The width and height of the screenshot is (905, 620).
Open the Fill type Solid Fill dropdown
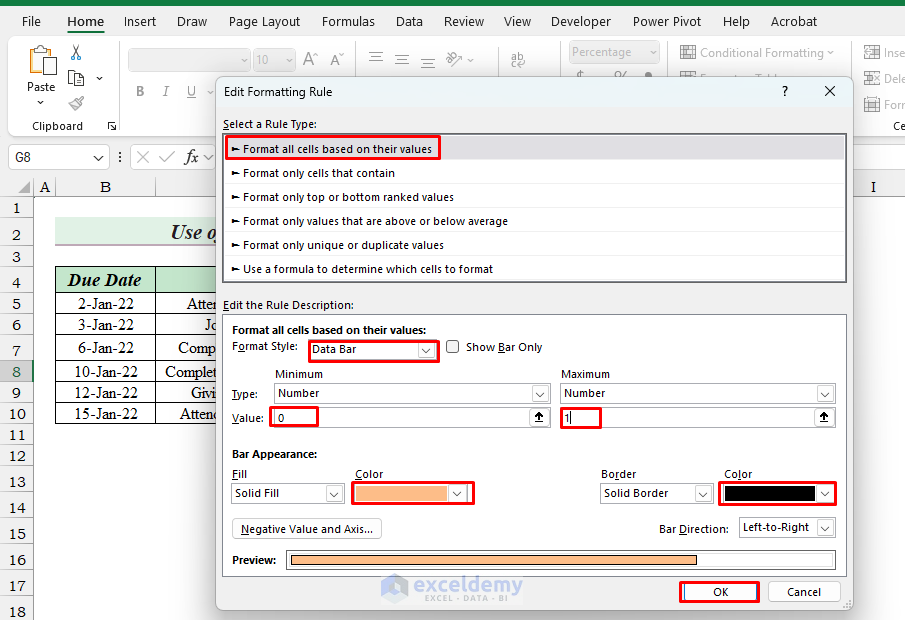pyautogui.click(x=334, y=494)
